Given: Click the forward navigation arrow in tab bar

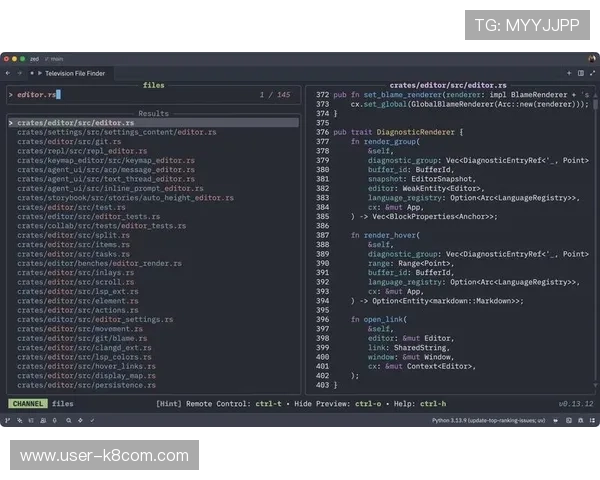Looking at the screenshot, I should [20, 73].
